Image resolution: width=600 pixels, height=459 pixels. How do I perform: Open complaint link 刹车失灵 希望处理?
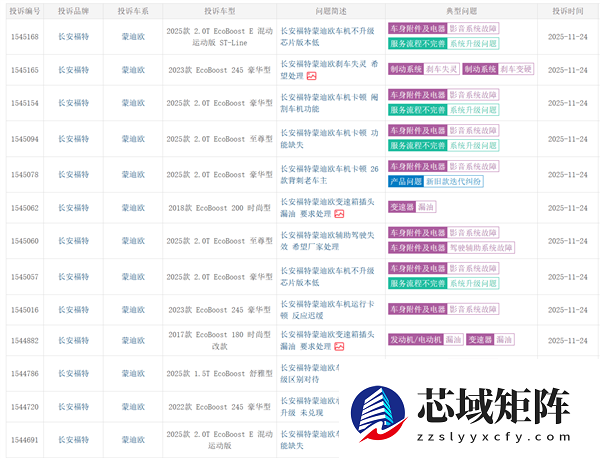[x=329, y=70]
